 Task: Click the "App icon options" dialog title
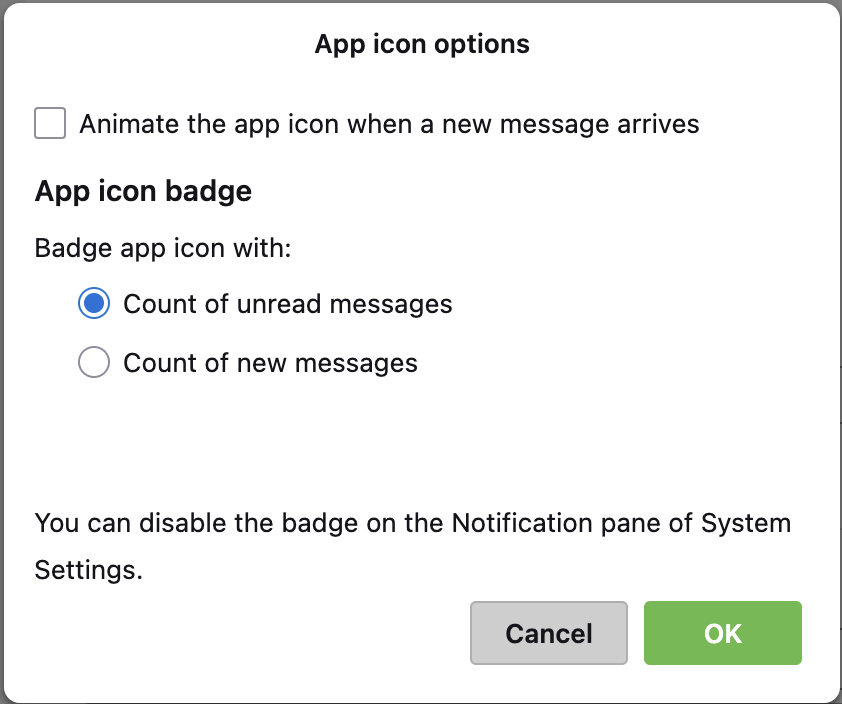[x=422, y=44]
